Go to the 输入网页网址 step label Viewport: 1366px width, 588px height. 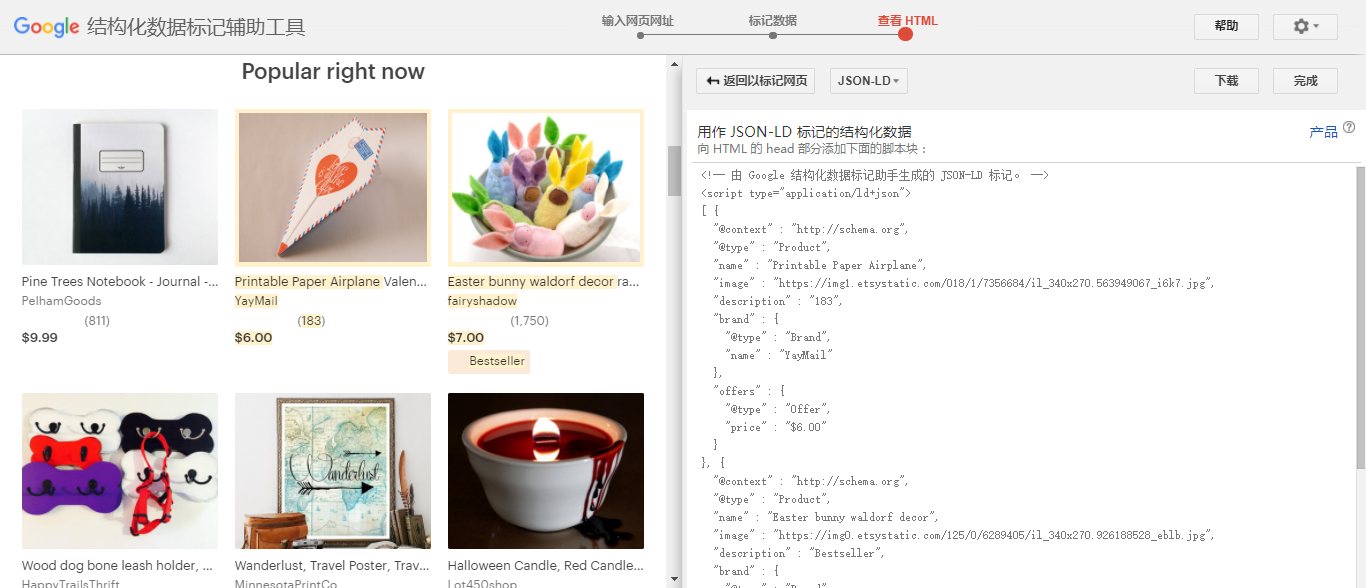click(x=638, y=20)
